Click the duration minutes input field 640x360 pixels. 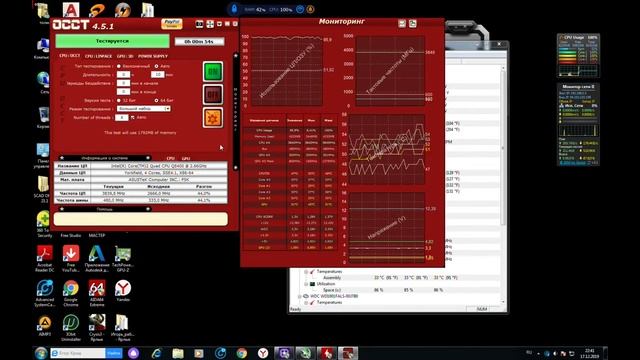click(158, 75)
